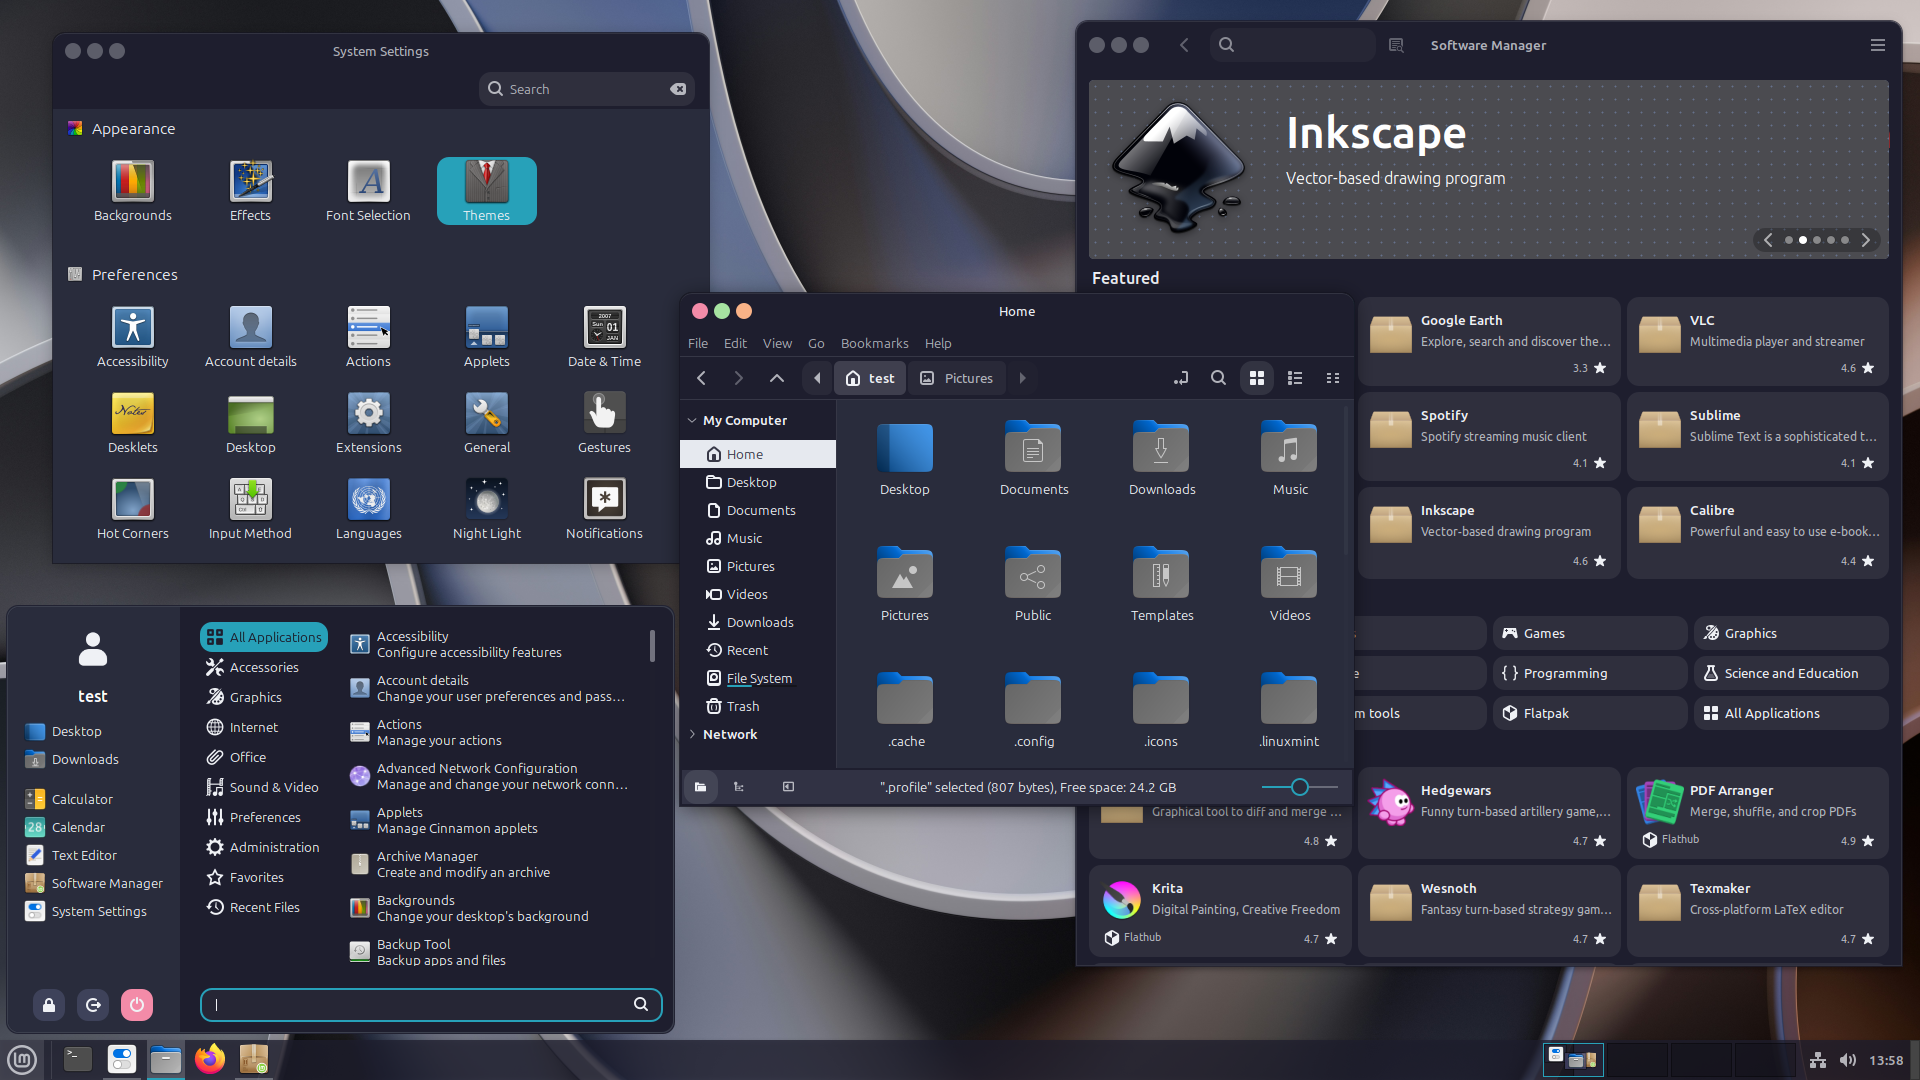This screenshot has width=1920, height=1080.
Task: Hide the file manager sidebar
Action: (x=788, y=787)
